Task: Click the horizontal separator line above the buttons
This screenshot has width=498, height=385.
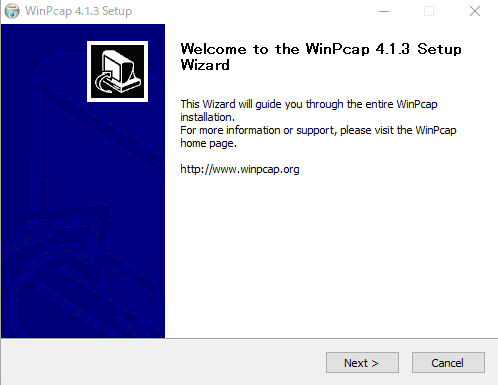Action: (249, 338)
